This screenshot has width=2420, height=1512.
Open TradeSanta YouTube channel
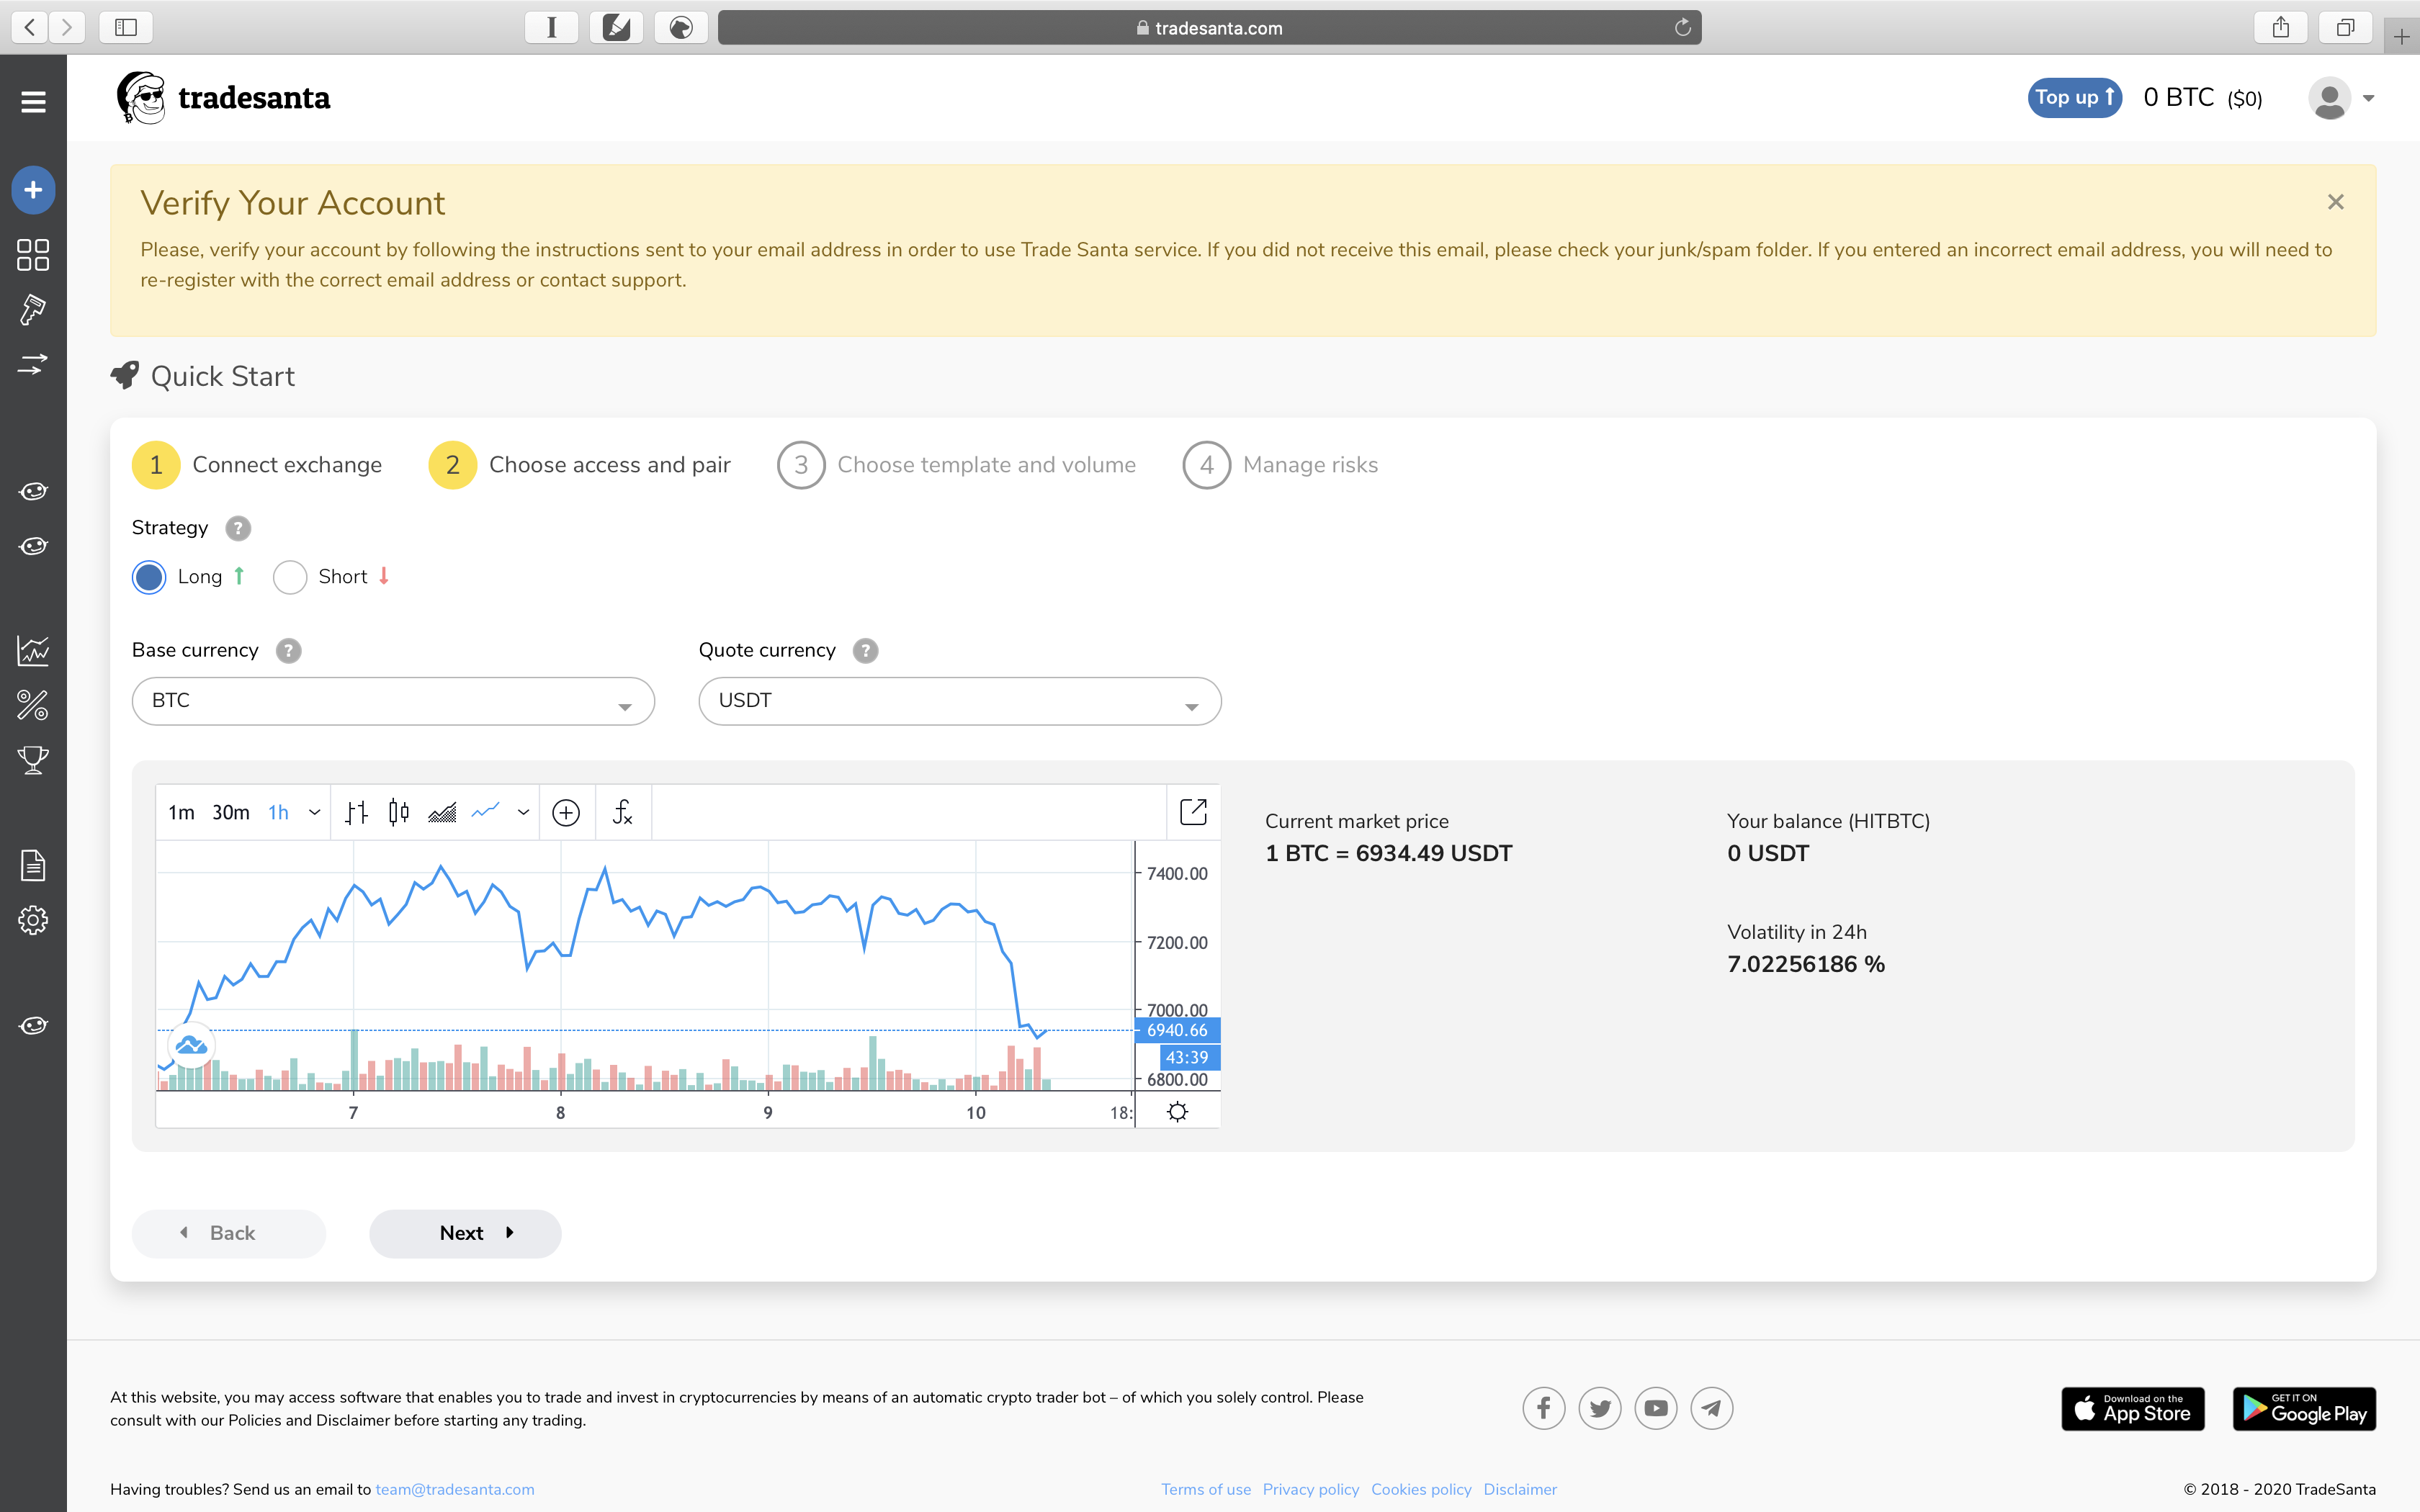(1656, 1408)
